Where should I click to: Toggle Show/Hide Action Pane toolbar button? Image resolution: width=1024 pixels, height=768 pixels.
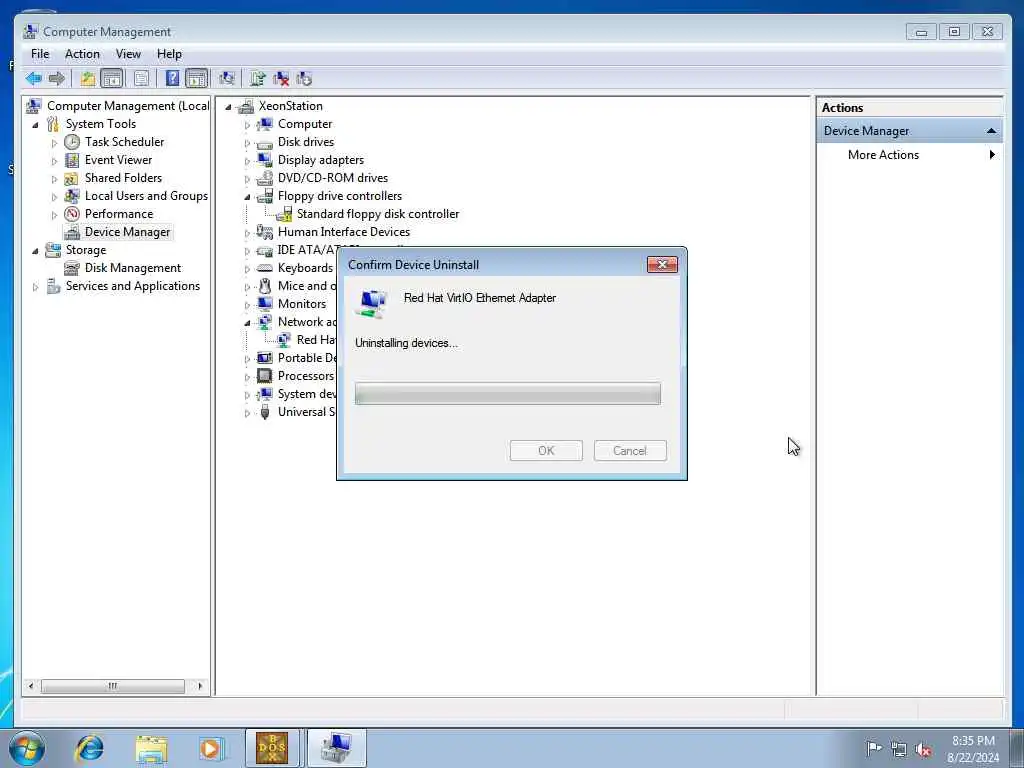197,79
